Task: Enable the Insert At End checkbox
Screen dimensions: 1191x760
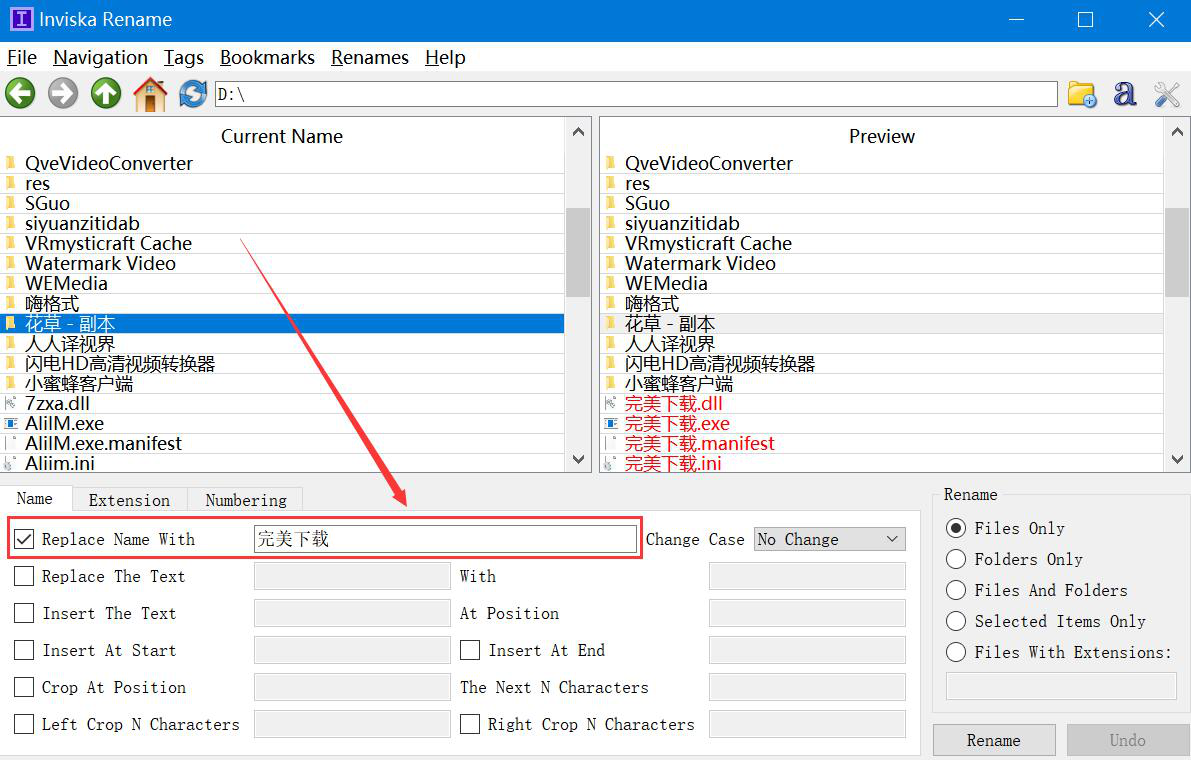Action: click(470, 651)
